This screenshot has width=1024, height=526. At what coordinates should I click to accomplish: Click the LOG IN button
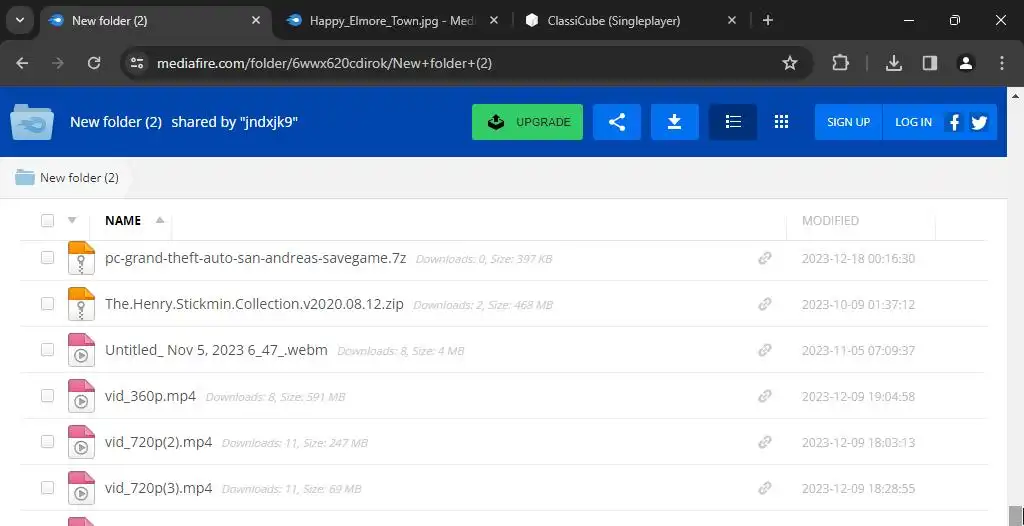point(913,122)
